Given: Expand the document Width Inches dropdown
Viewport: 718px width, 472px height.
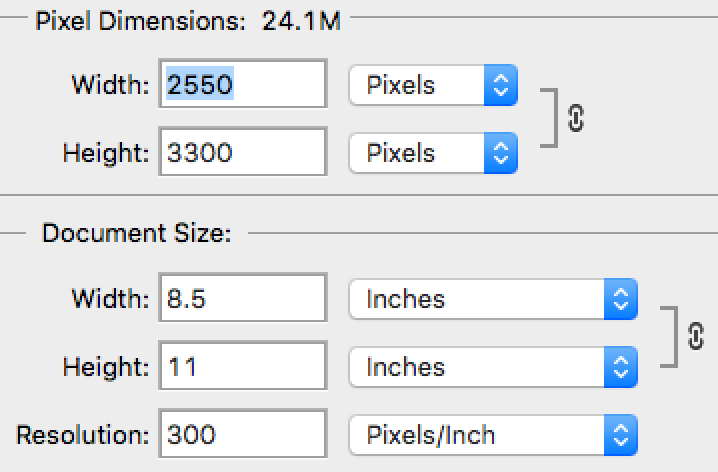Looking at the screenshot, I should pyautogui.click(x=492, y=299).
